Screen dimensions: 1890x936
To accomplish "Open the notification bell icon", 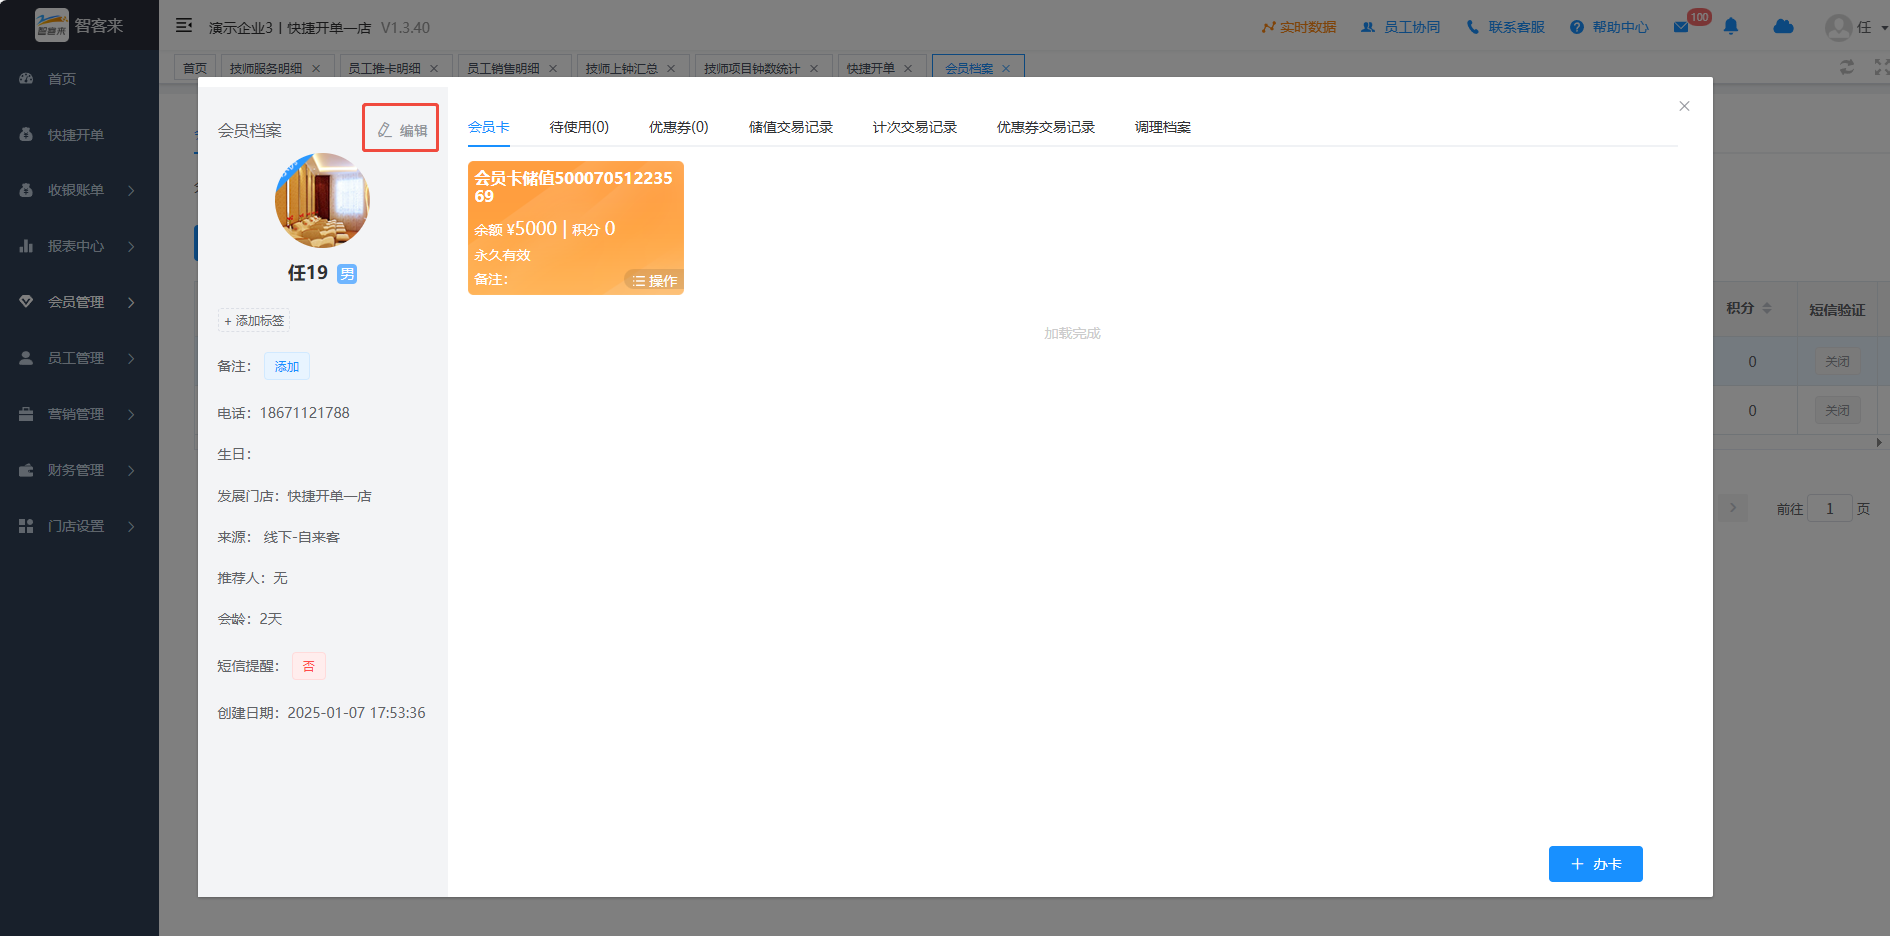I will [1731, 27].
